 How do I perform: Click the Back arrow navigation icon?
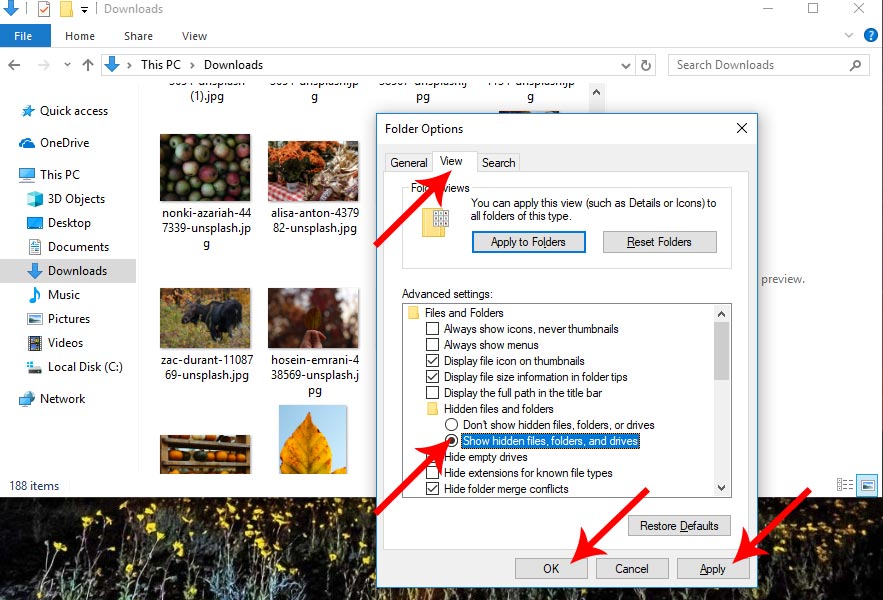click(14, 65)
